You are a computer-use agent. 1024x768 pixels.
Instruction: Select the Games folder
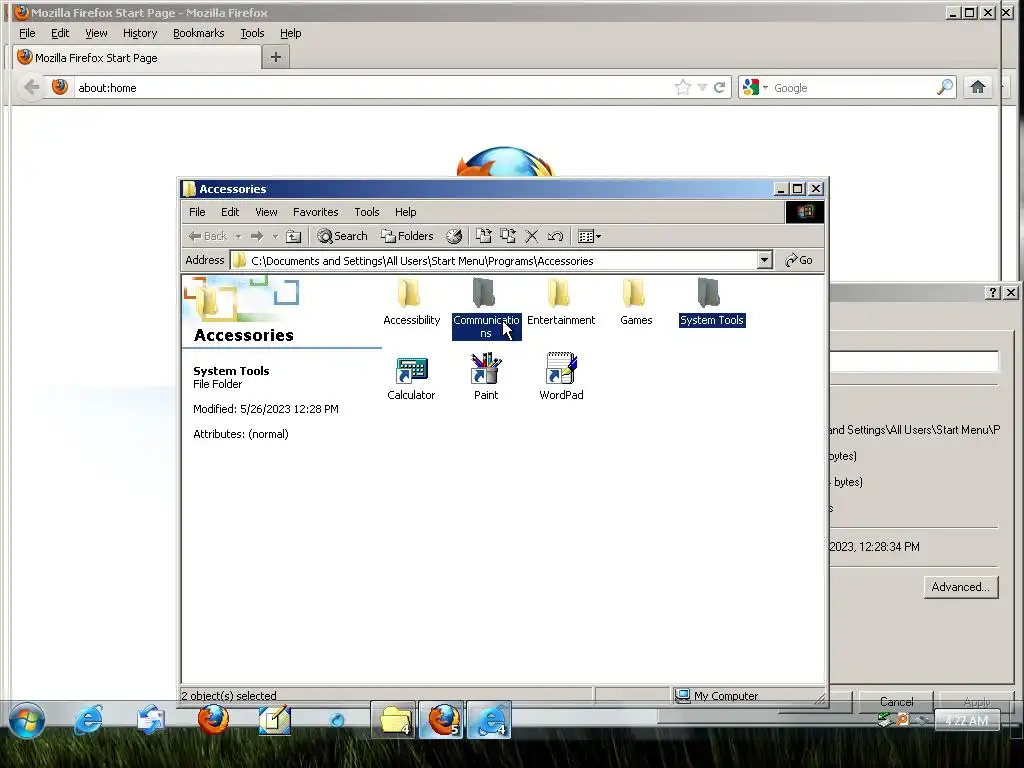(635, 302)
